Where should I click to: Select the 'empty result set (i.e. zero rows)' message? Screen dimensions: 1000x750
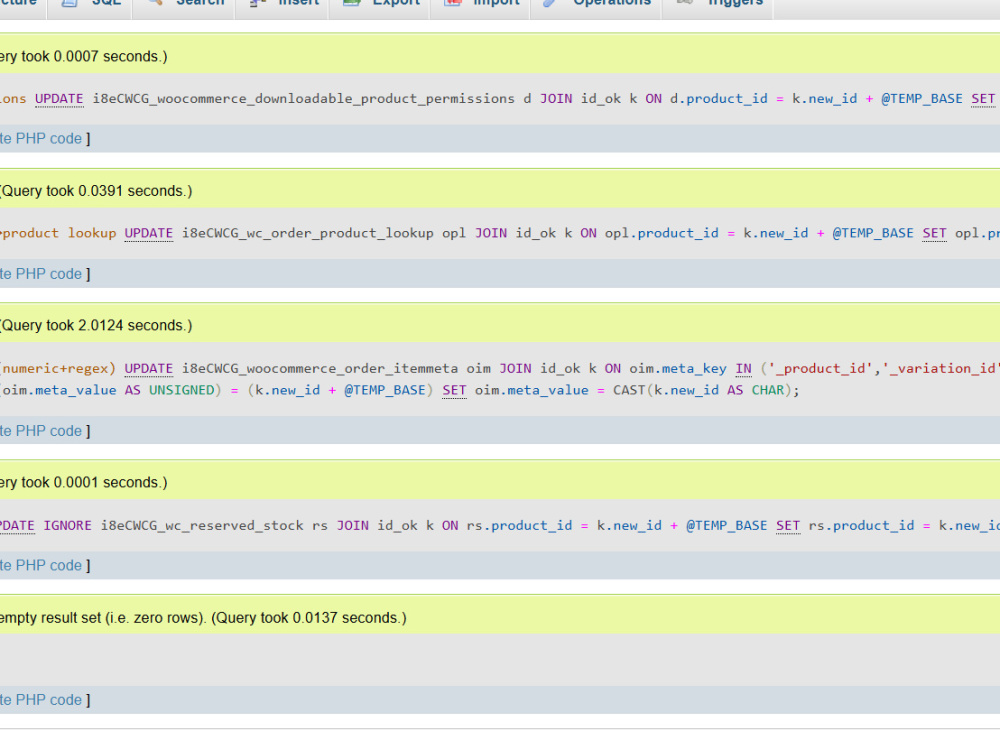103,617
